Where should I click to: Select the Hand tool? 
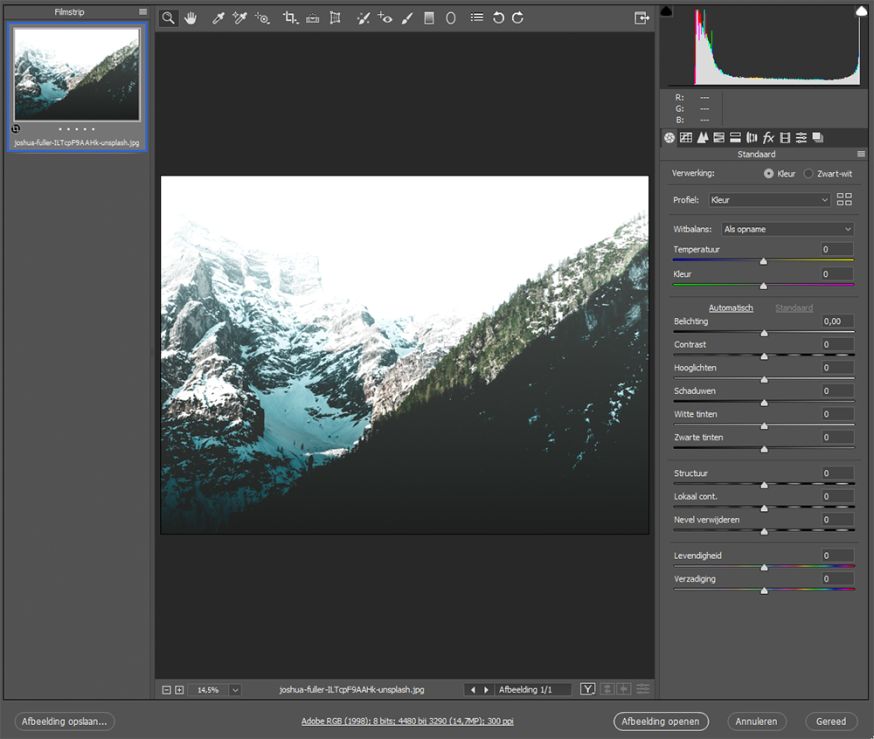(x=191, y=18)
